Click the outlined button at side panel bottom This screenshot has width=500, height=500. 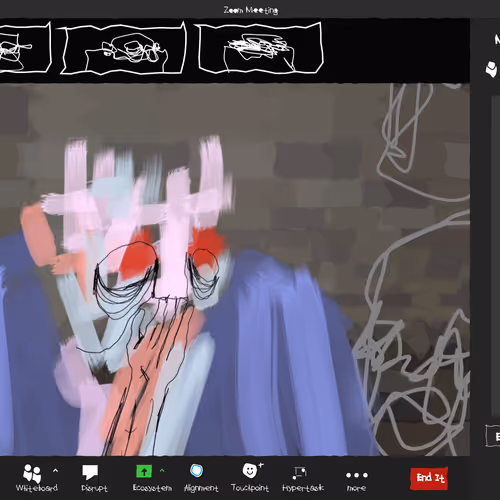pyautogui.click(x=493, y=436)
